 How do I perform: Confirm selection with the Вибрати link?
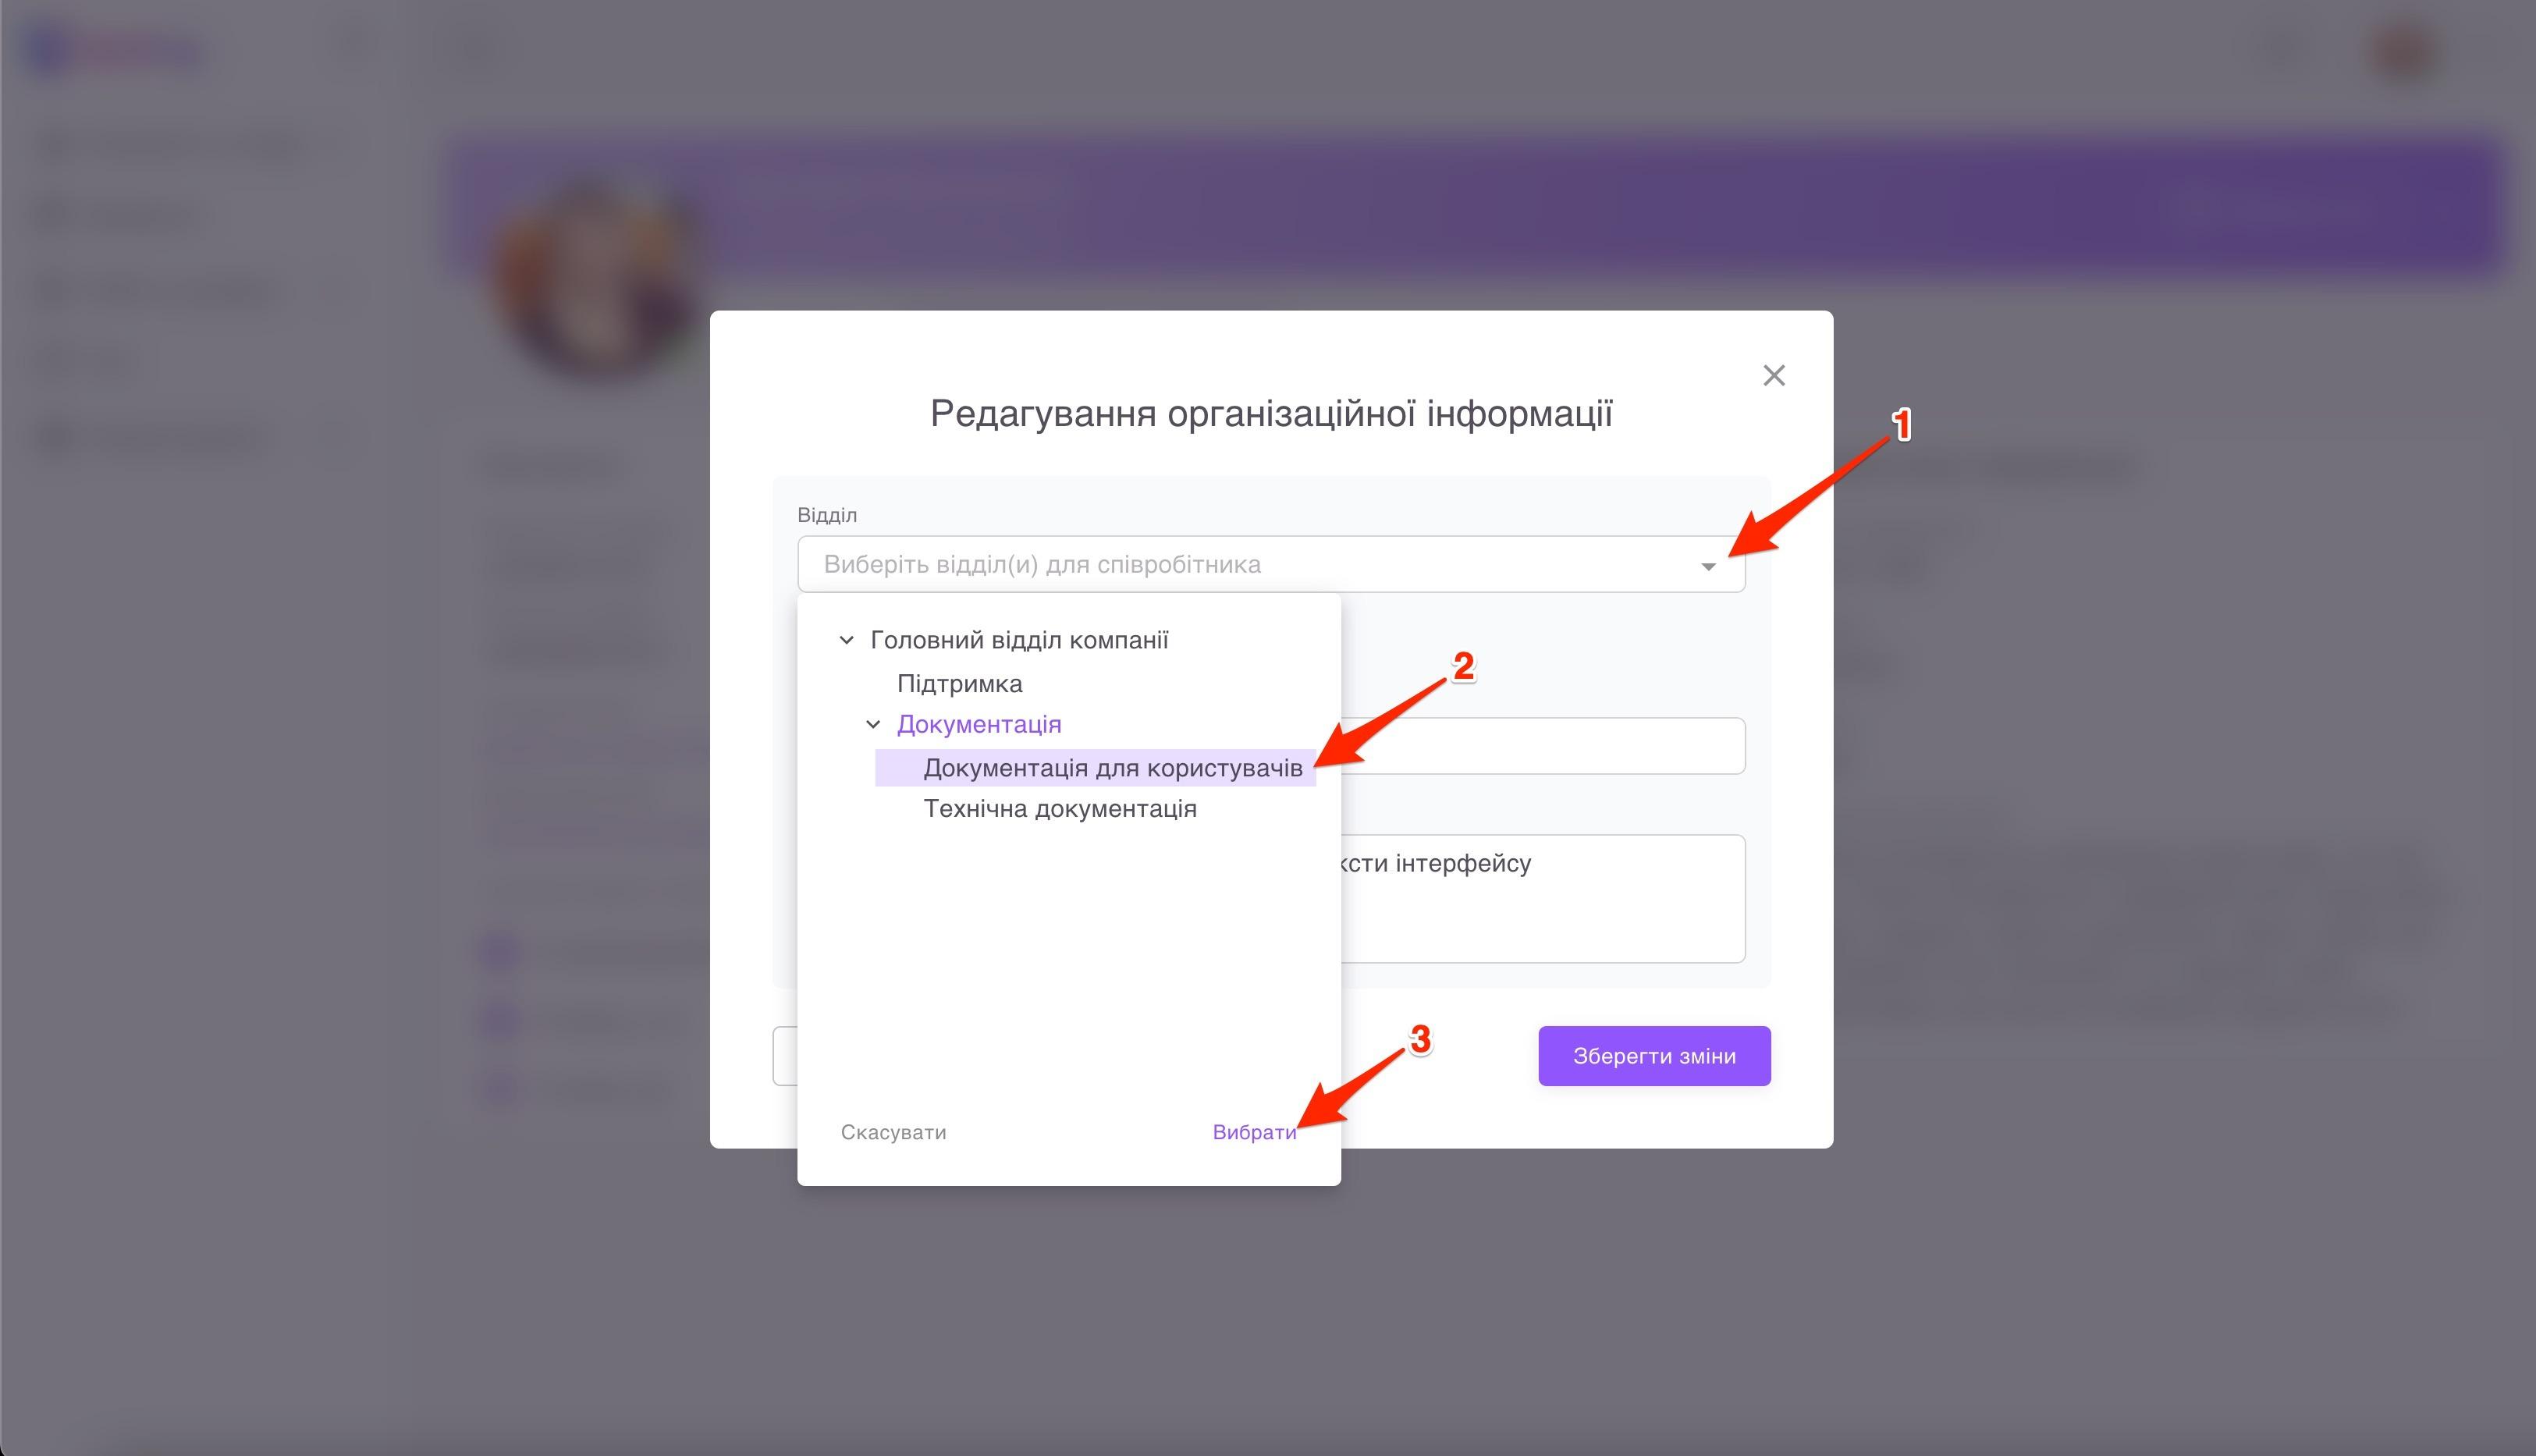pyautogui.click(x=1254, y=1132)
